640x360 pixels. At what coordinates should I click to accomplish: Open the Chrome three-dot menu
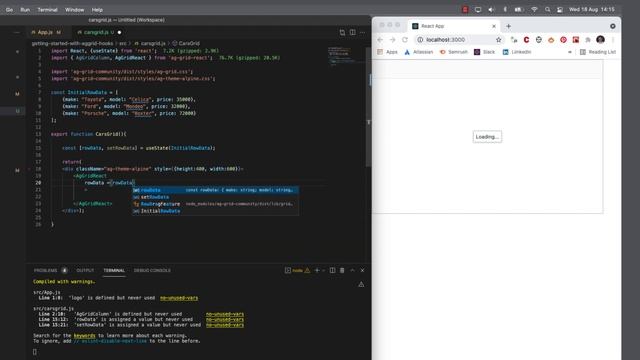click(x=613, y=40)
